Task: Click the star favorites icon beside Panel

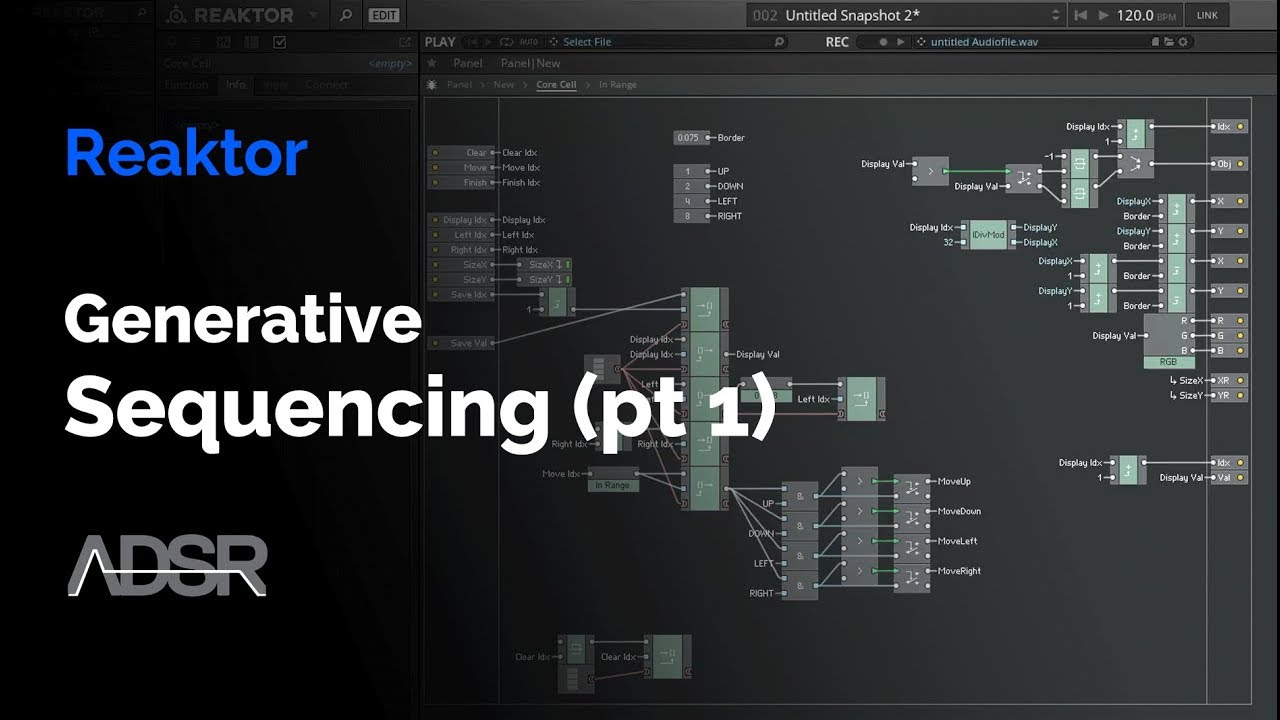Action: (432, 63)
